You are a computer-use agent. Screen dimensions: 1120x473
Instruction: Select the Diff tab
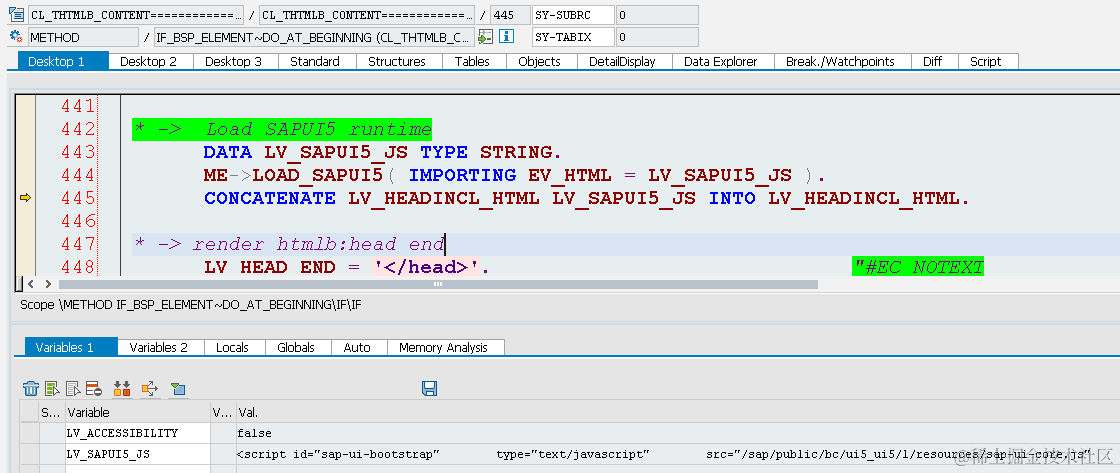pos(933,61)
